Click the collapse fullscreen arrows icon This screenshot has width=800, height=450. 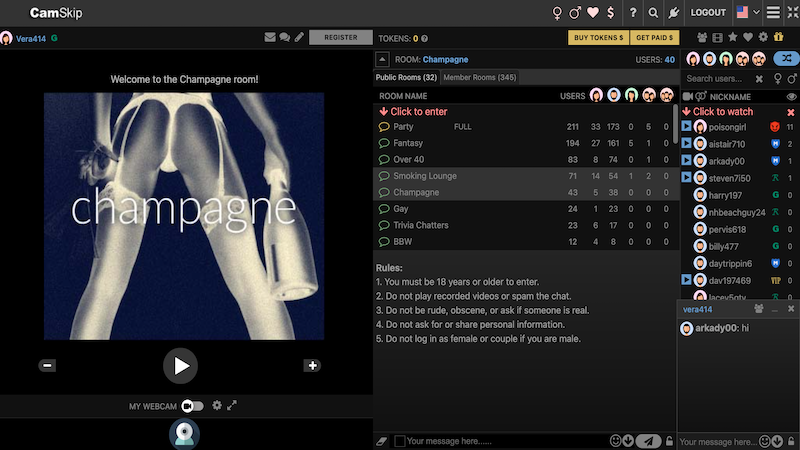pyautogui.click(x=792, y=12)
